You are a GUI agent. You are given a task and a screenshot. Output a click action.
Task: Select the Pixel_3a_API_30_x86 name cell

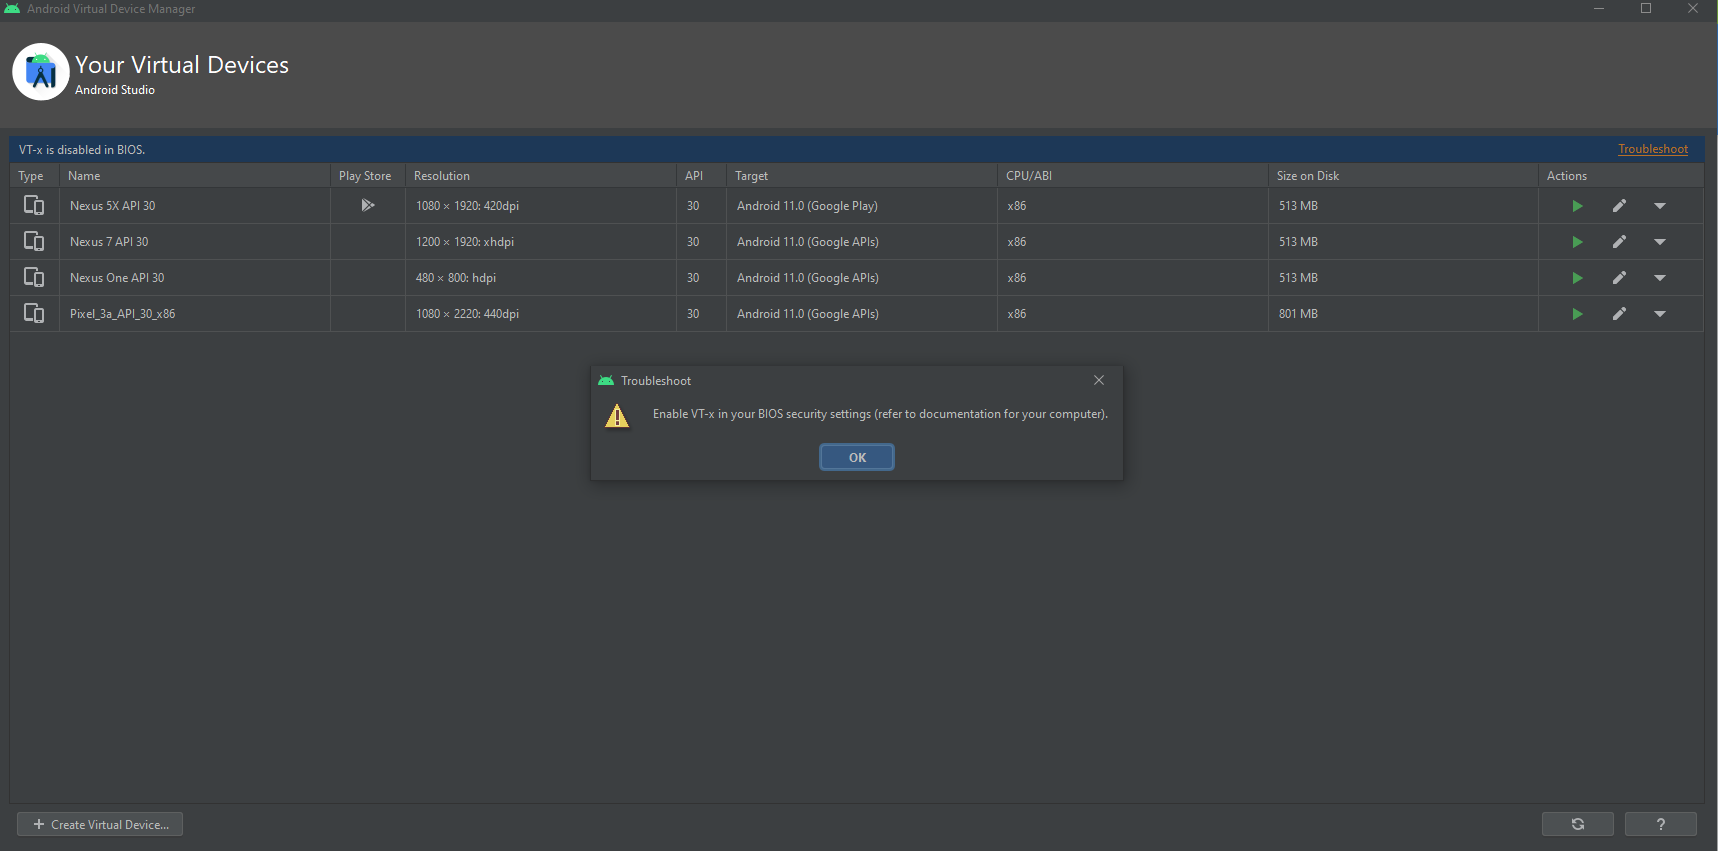tap(195, 314)
